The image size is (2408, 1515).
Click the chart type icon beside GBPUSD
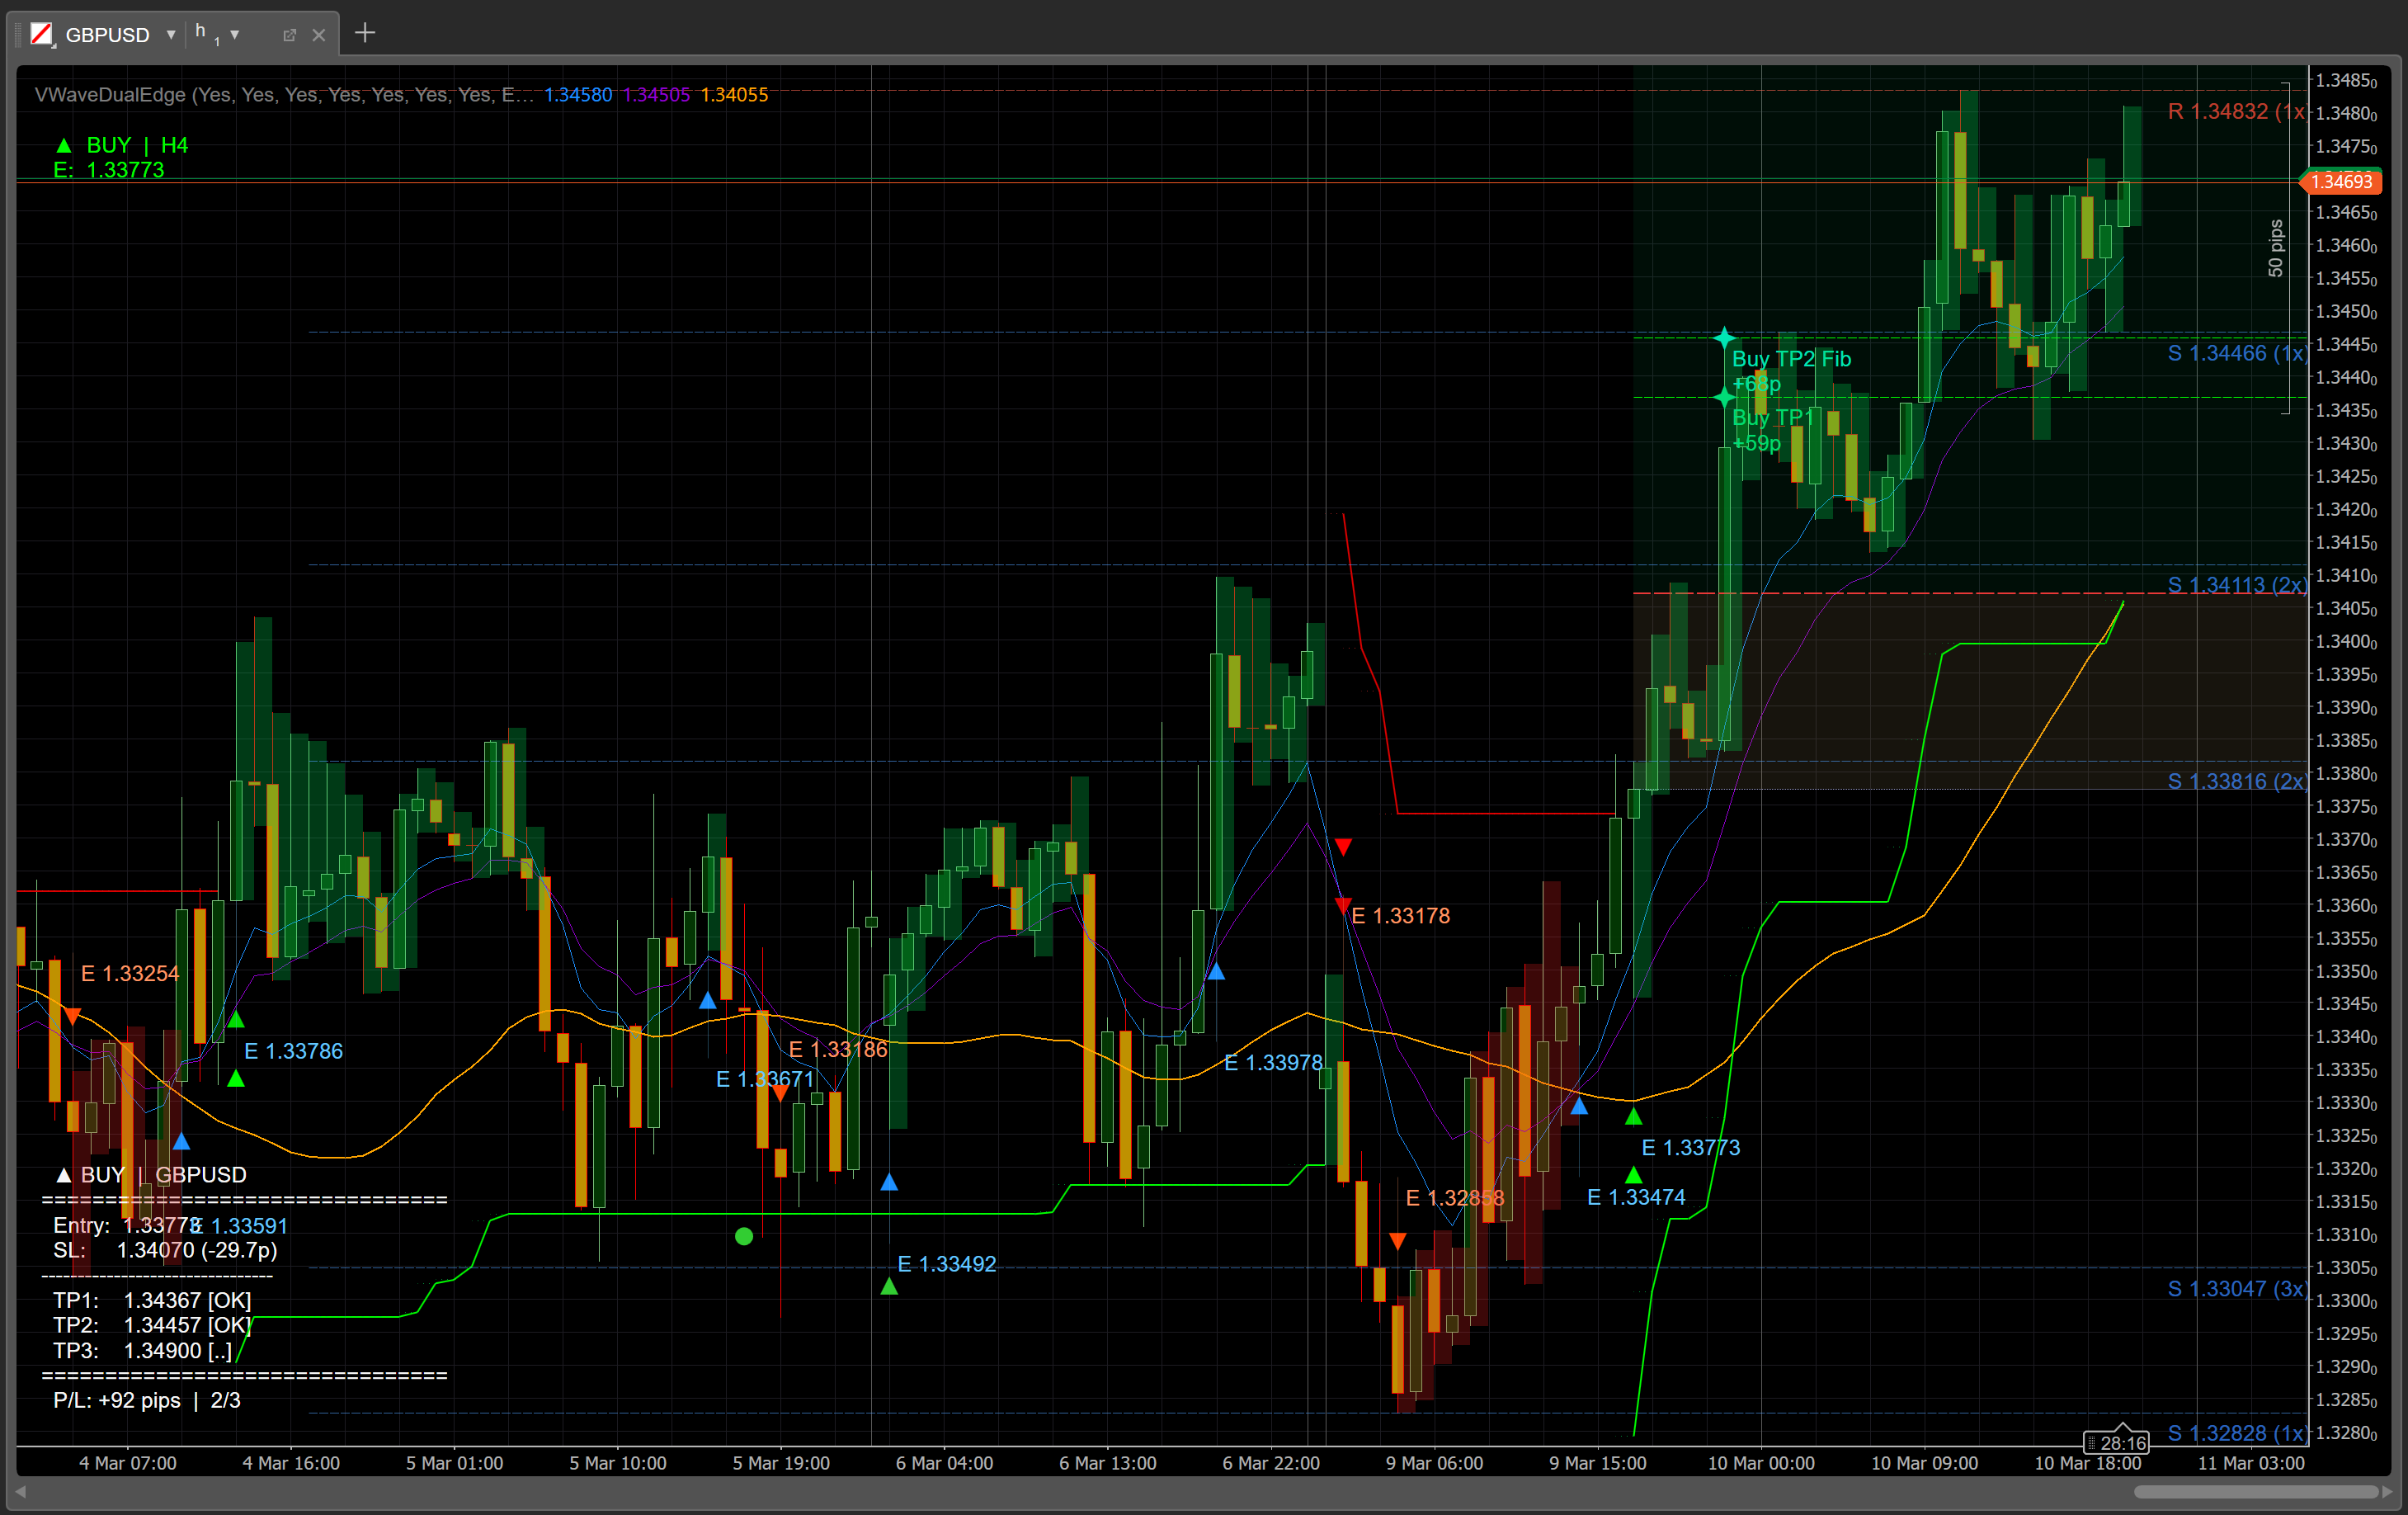[x=41, y=34]
